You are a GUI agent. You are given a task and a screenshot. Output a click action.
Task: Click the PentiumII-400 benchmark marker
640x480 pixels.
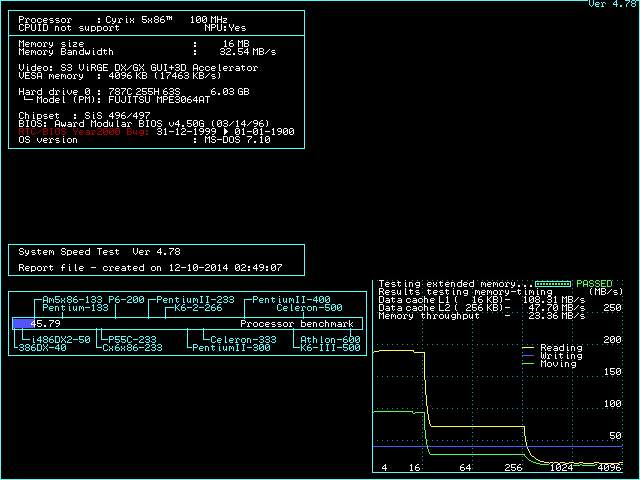pyautogui.click(x=291, y=300)
